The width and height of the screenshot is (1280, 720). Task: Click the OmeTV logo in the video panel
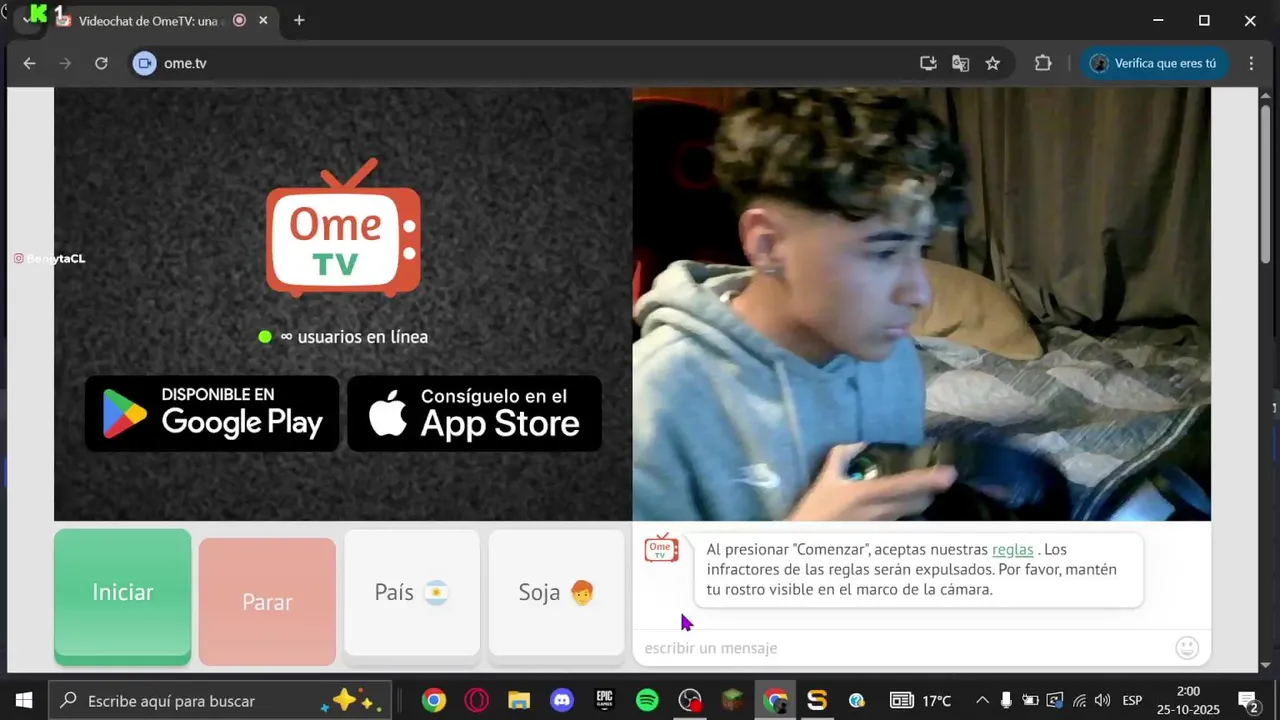click(x=343, y=229)
